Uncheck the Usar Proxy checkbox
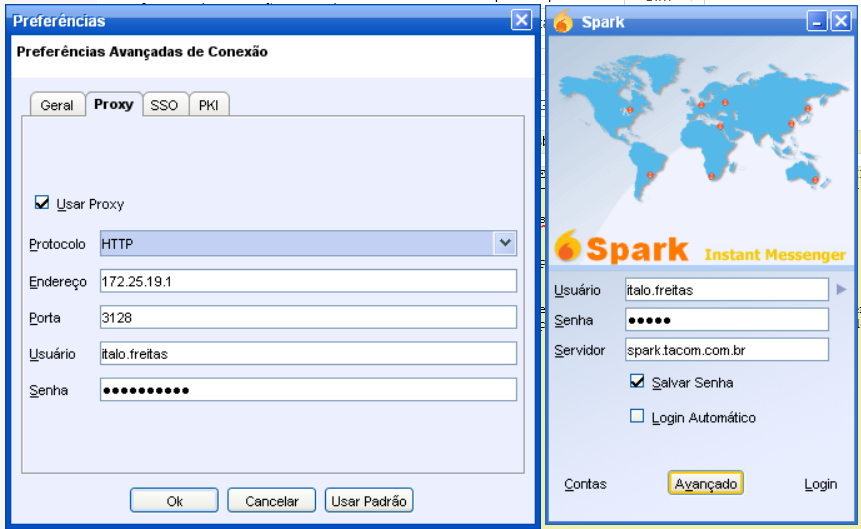Image resolution: width=861 pixels, height=529 pixels. 42,203
